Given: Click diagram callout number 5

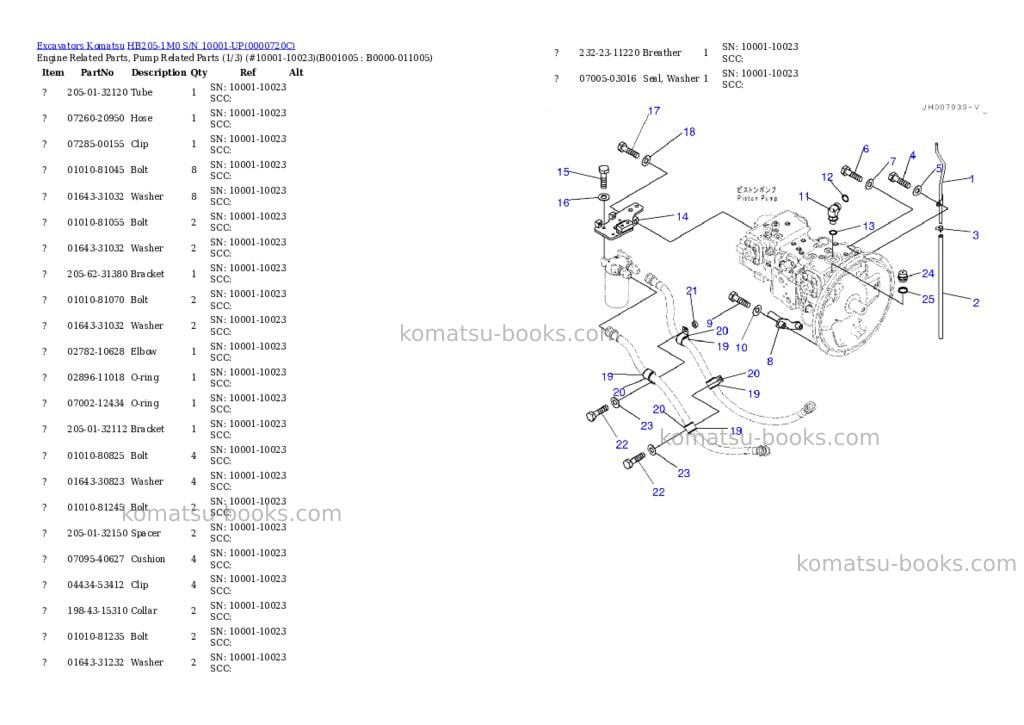Looking at the screenshot, I should pyautogui.click(x=939, y=169).
